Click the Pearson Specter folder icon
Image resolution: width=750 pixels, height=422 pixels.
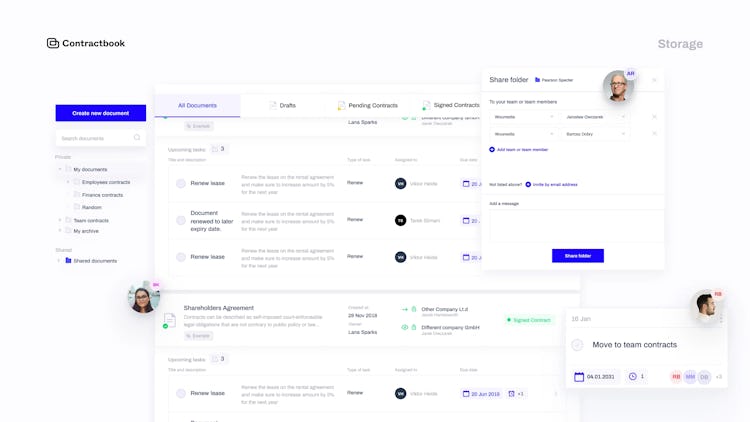click(x=537, y=80)
